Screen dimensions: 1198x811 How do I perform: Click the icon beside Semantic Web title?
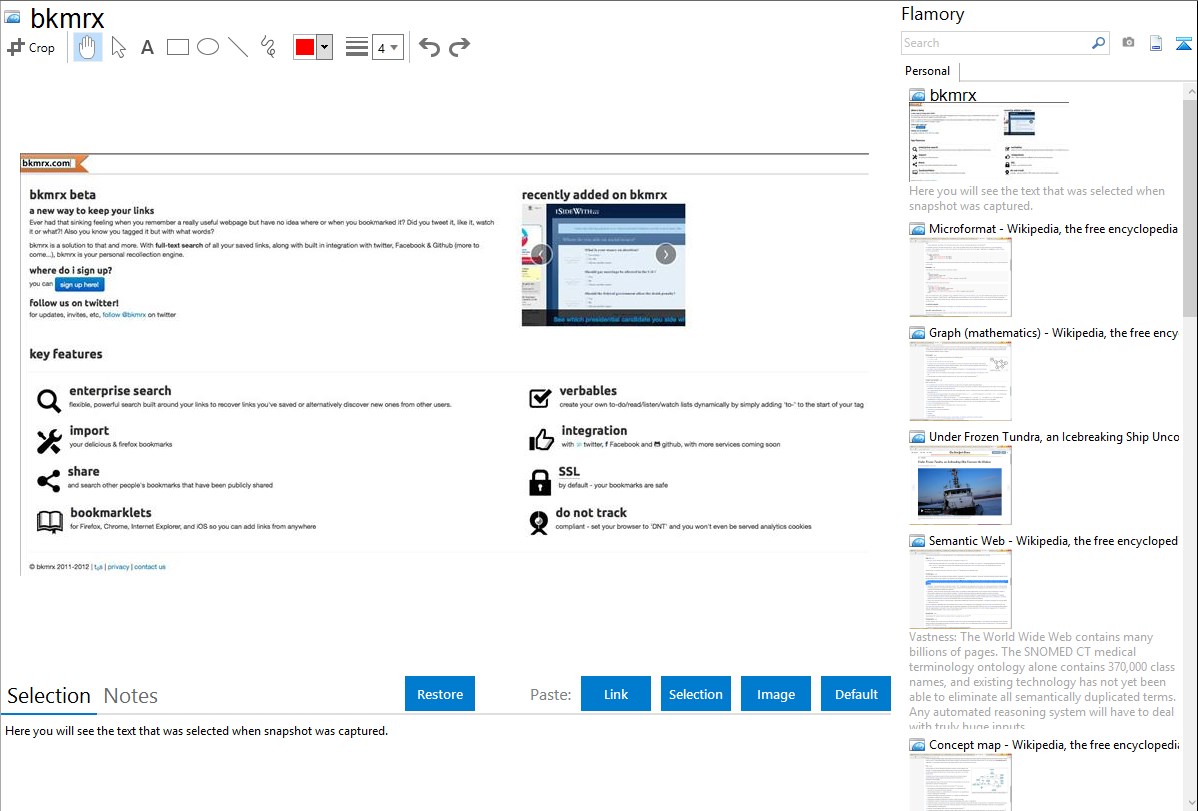coord(917,541)
